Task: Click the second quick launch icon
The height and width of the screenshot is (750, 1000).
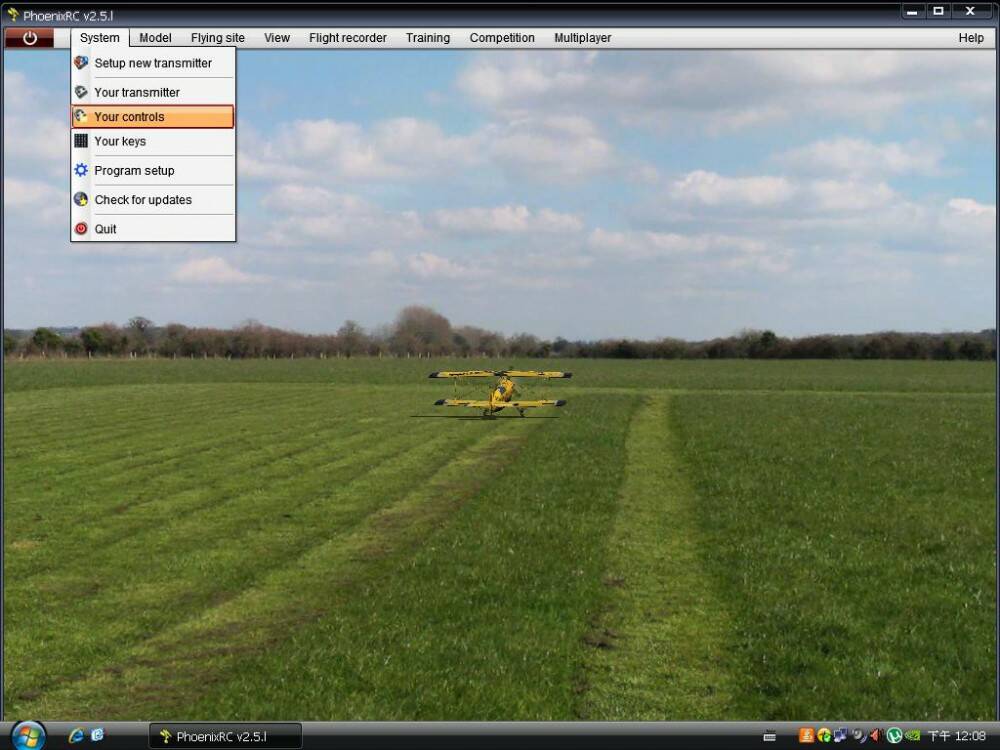Action: pos(98,735)
